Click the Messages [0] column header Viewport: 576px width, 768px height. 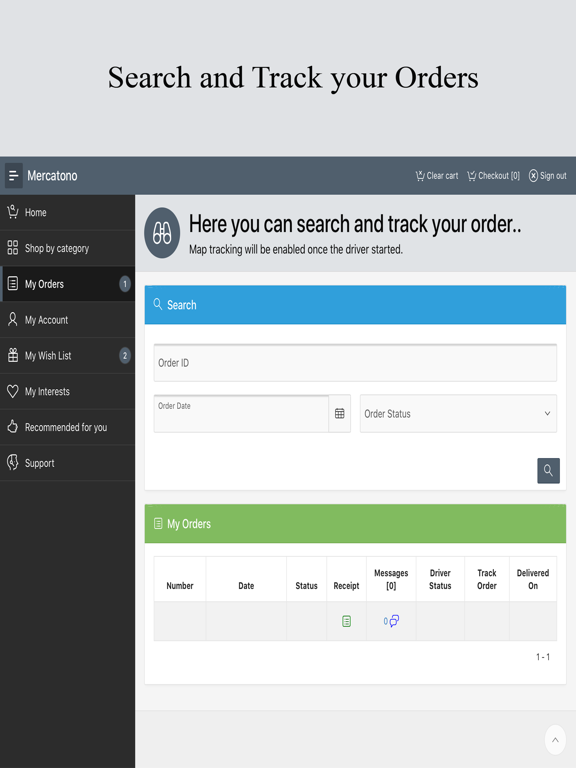pos(391,579)
